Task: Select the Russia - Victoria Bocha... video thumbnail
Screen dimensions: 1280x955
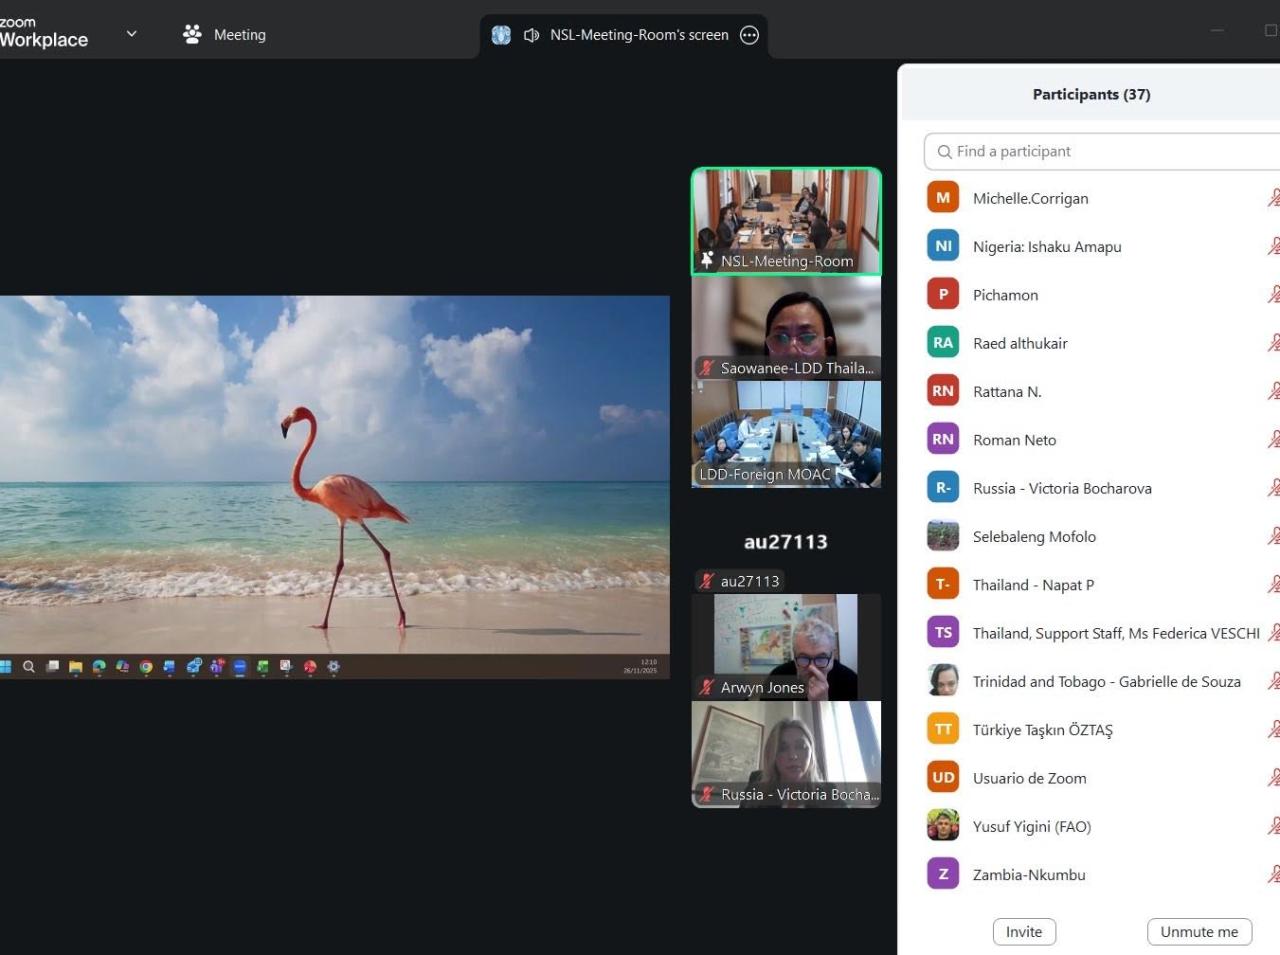Action: pyautogui.click(x=786, y=754)
